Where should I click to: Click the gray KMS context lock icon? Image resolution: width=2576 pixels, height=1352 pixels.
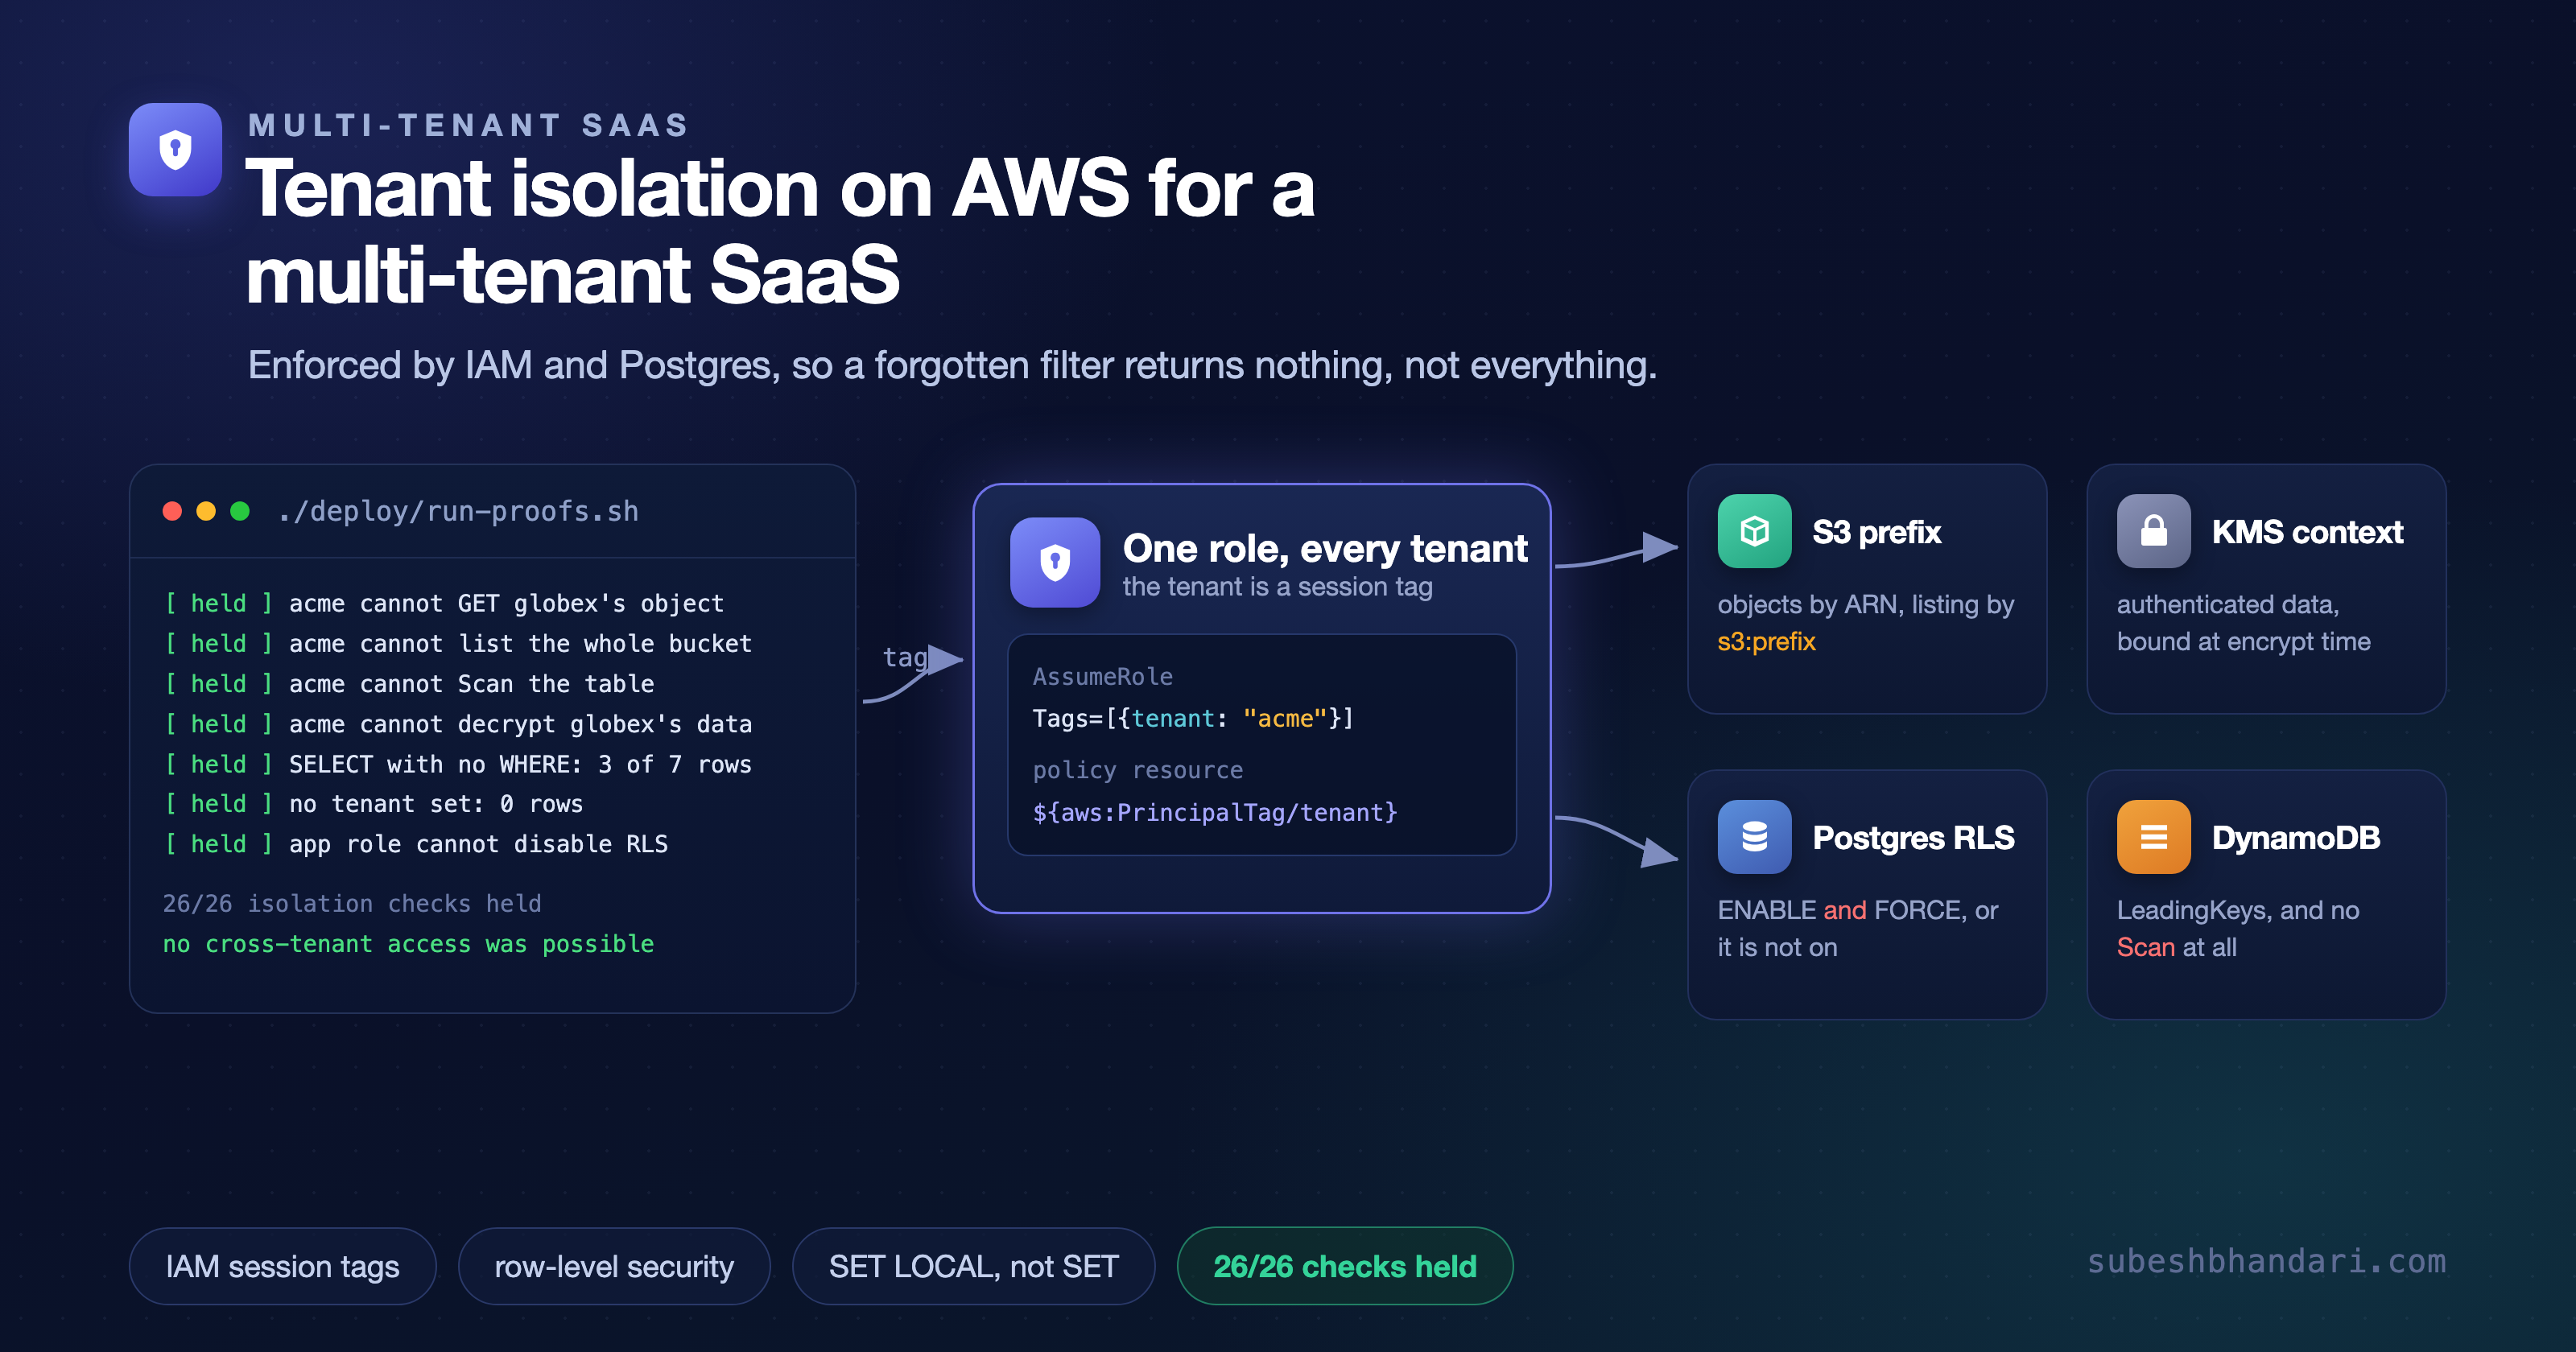pos(2153,531)
